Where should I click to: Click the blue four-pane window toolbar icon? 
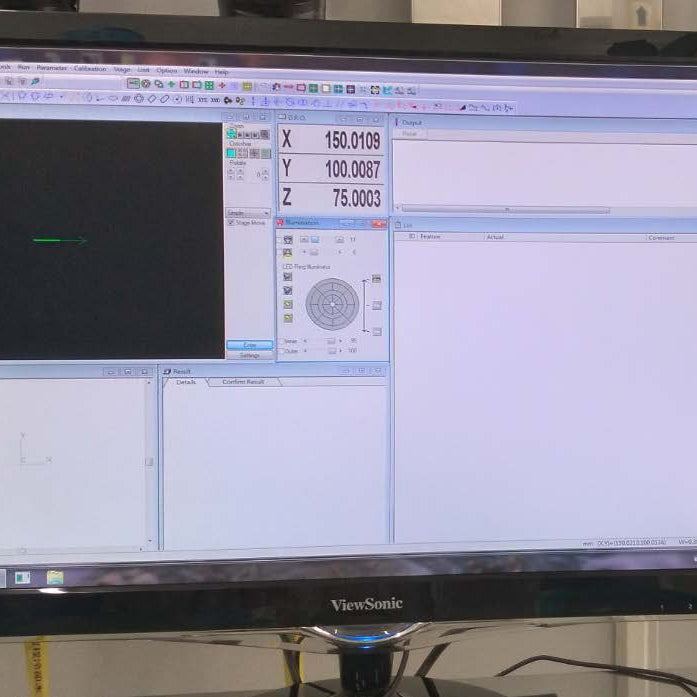coord(338,88)
